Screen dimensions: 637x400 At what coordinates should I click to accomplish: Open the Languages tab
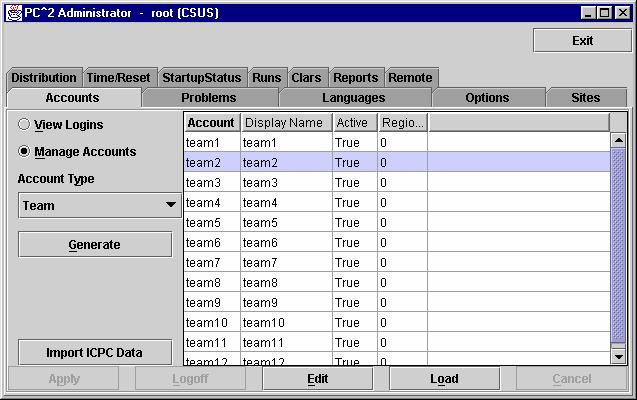pos(353,98)
